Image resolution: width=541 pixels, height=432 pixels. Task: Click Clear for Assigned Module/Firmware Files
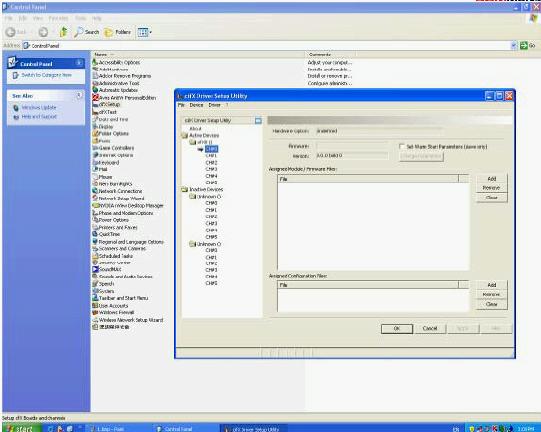492,197
